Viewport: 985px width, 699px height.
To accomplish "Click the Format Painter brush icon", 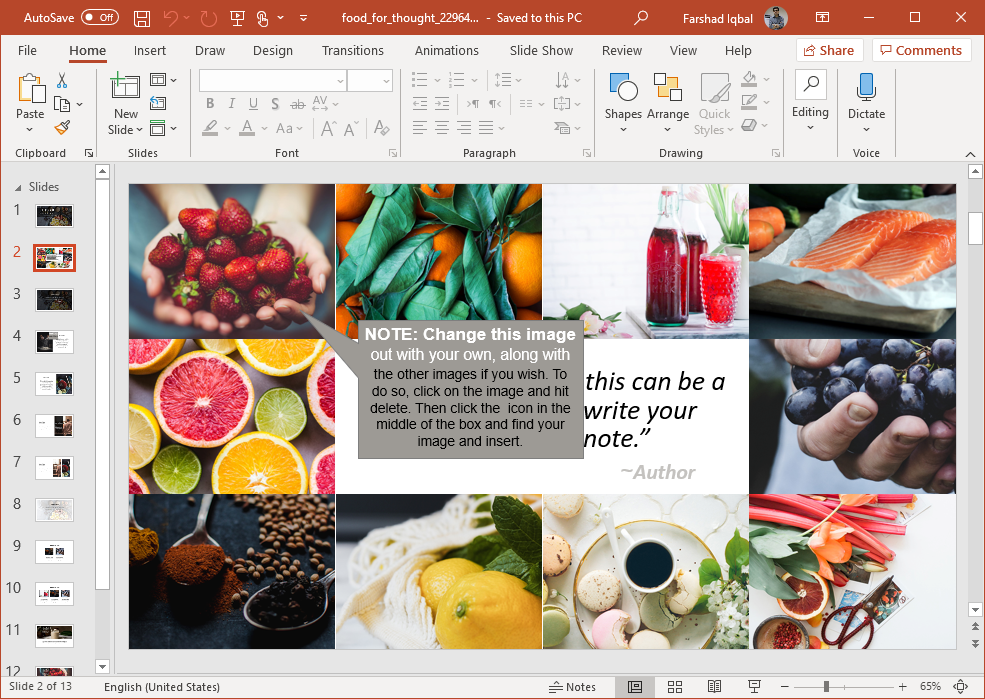I will (x=62, y=127).
